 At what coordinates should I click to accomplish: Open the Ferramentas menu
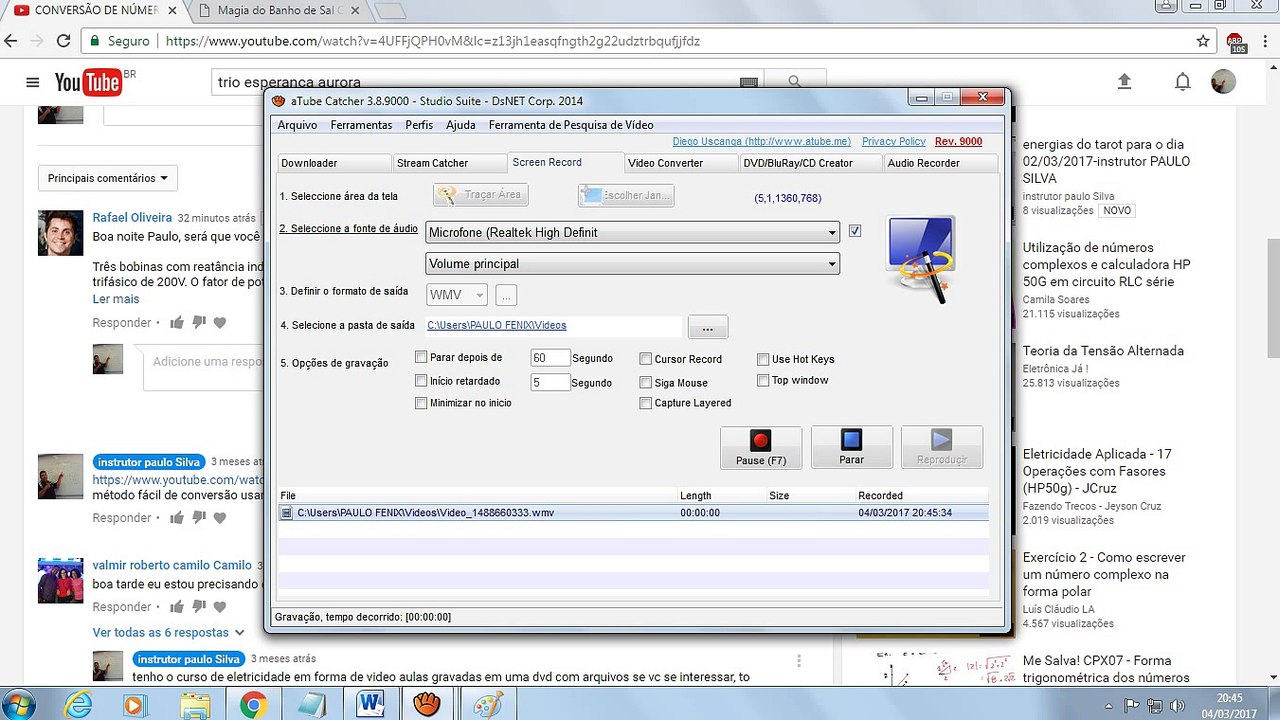pos(361,125)
